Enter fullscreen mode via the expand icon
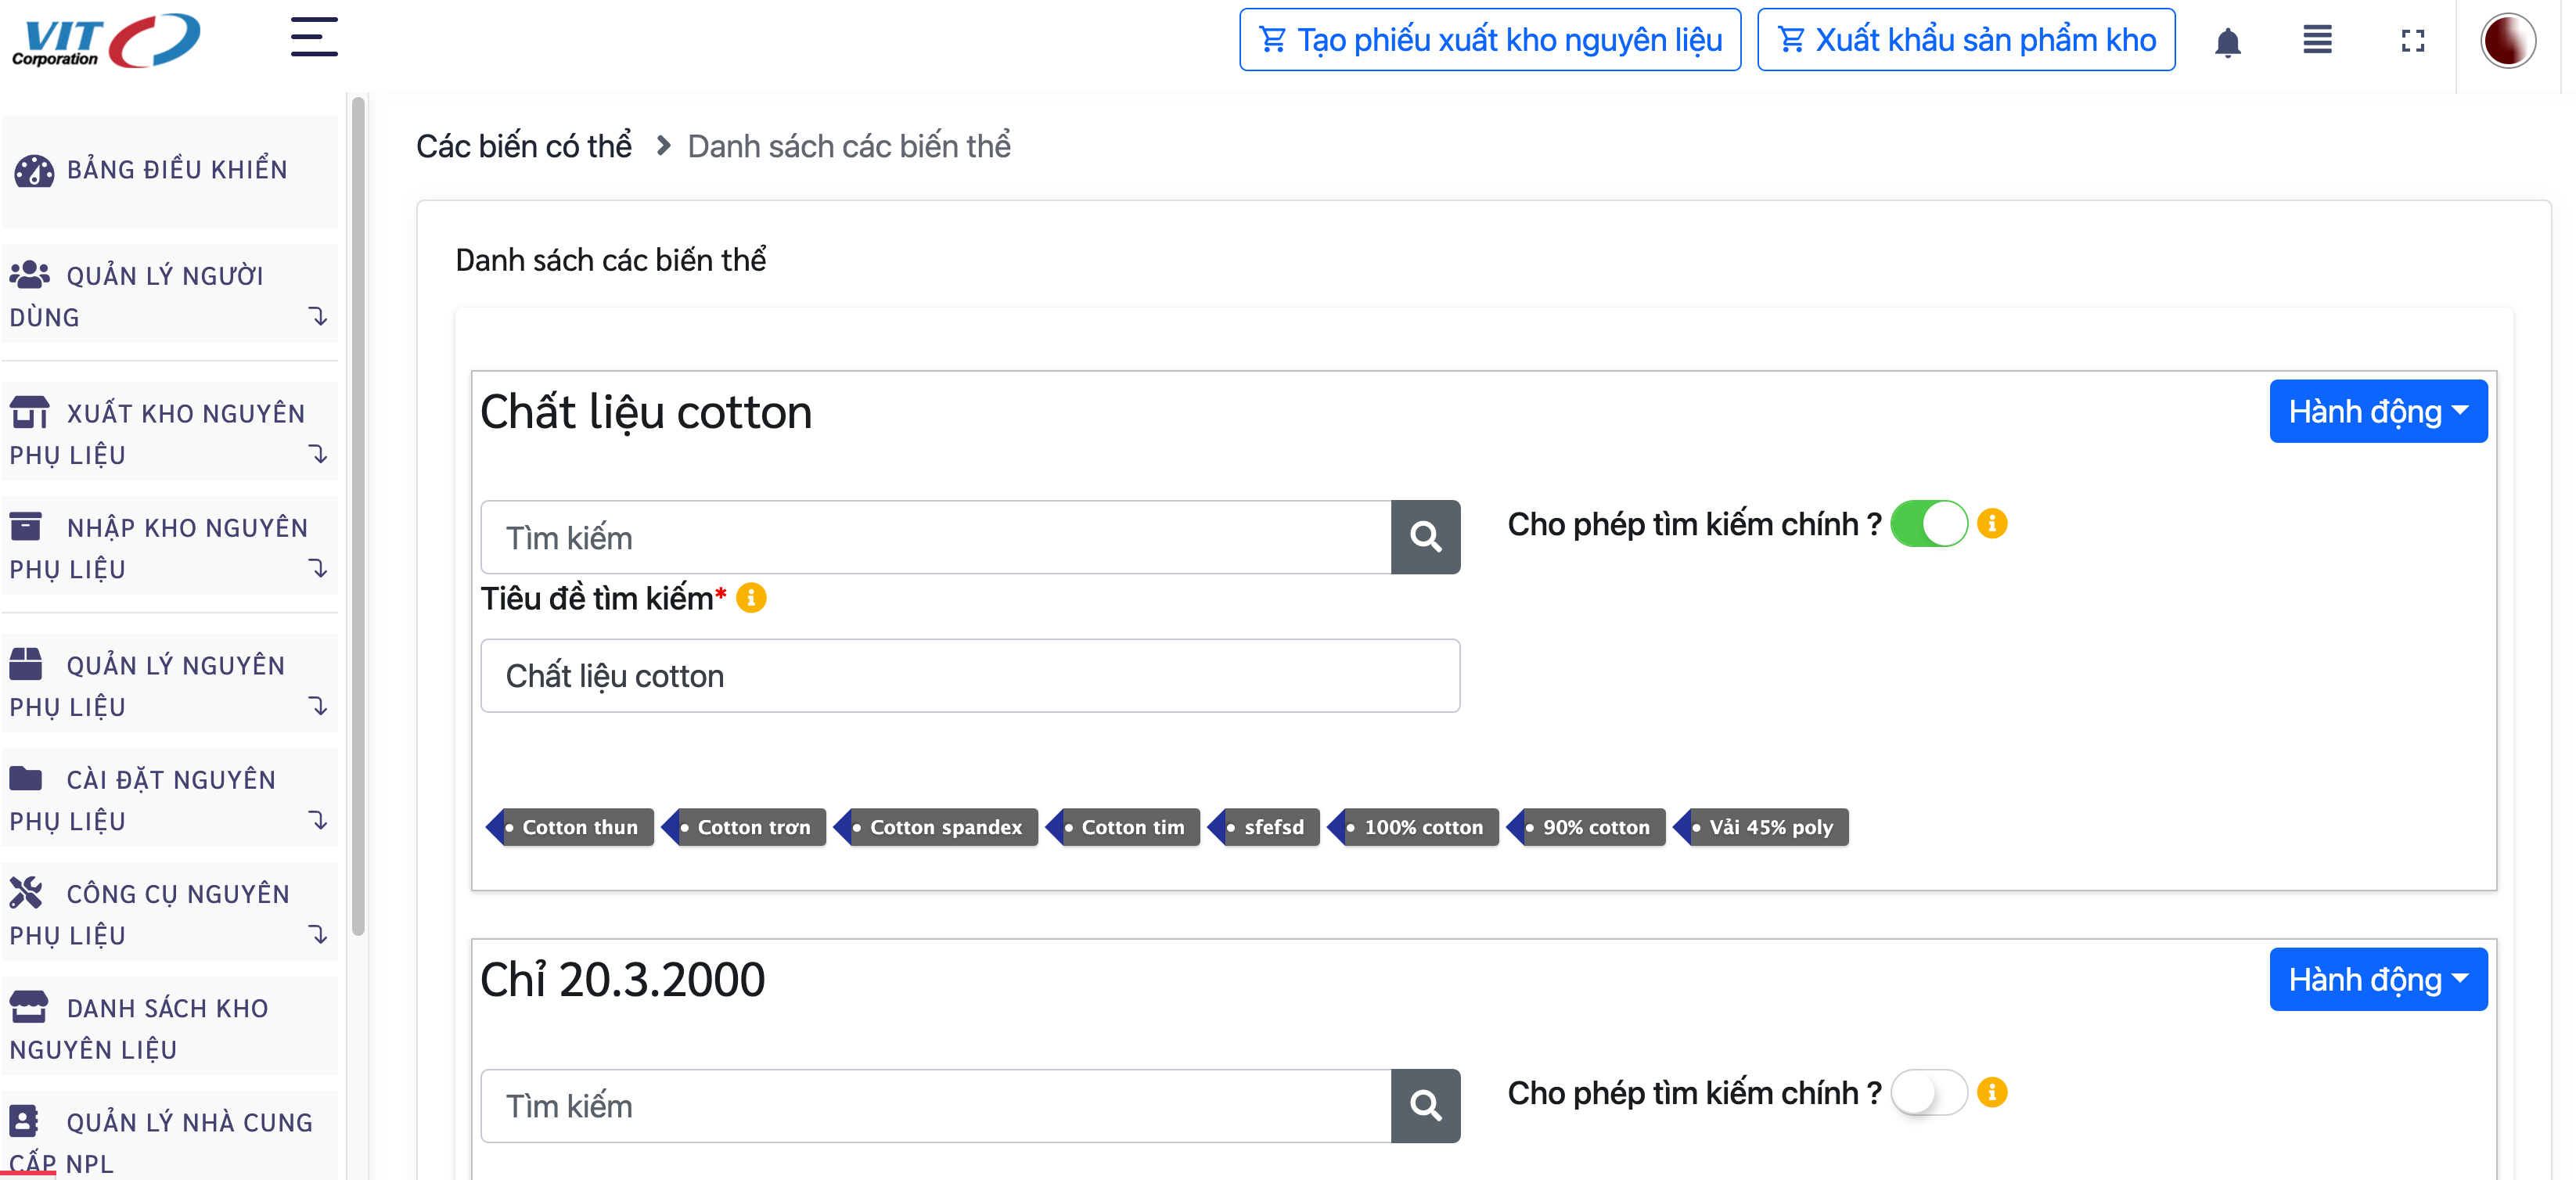Screen dimensions: 2576x1180 (x=2412, y=41)
